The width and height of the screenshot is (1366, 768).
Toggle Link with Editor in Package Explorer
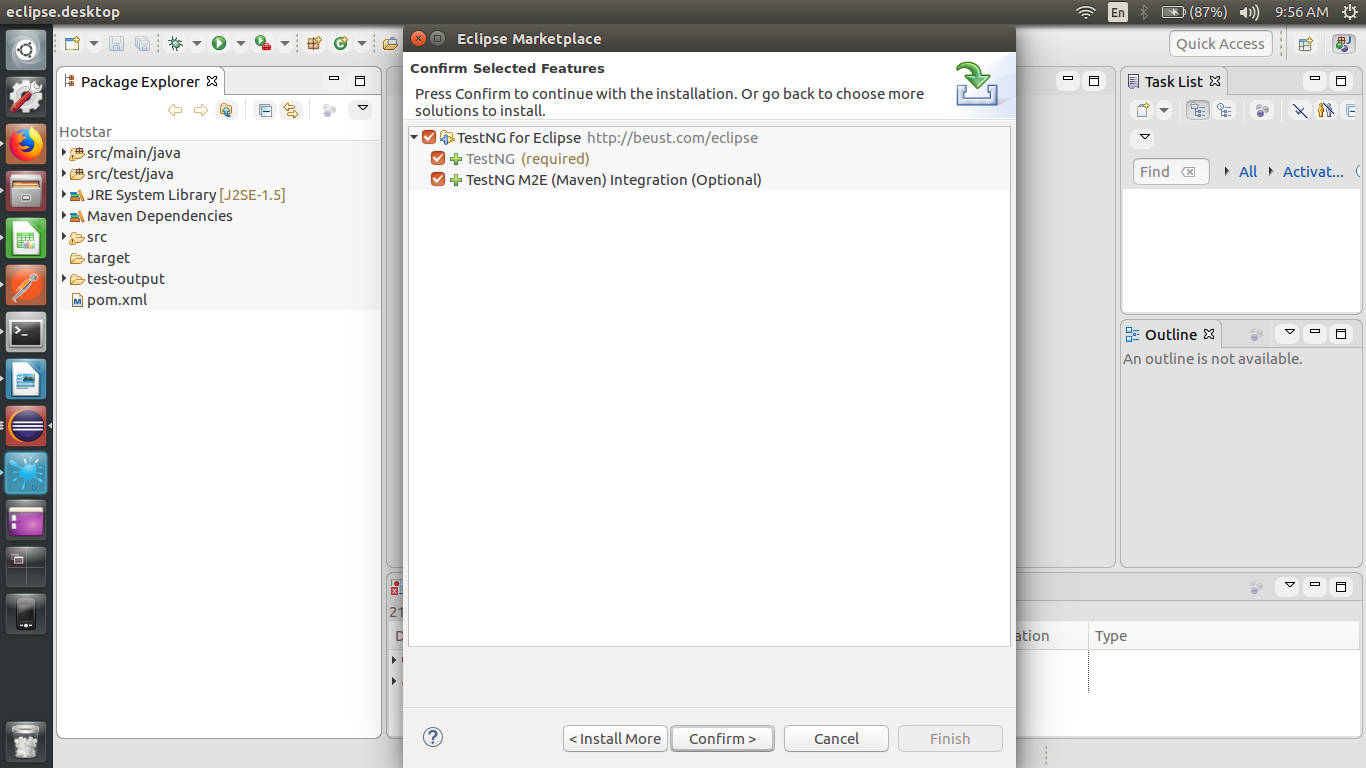click(x=293, y=110)
